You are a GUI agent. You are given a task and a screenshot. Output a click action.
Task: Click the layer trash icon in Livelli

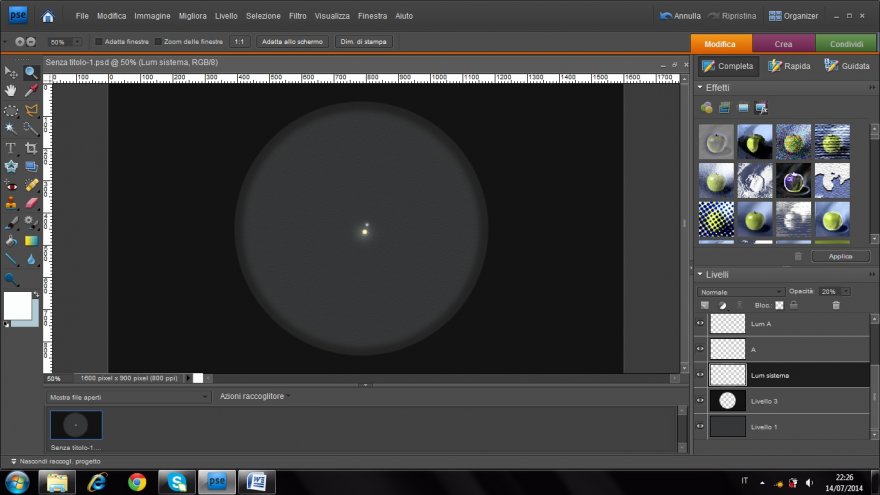coord(836,305)
